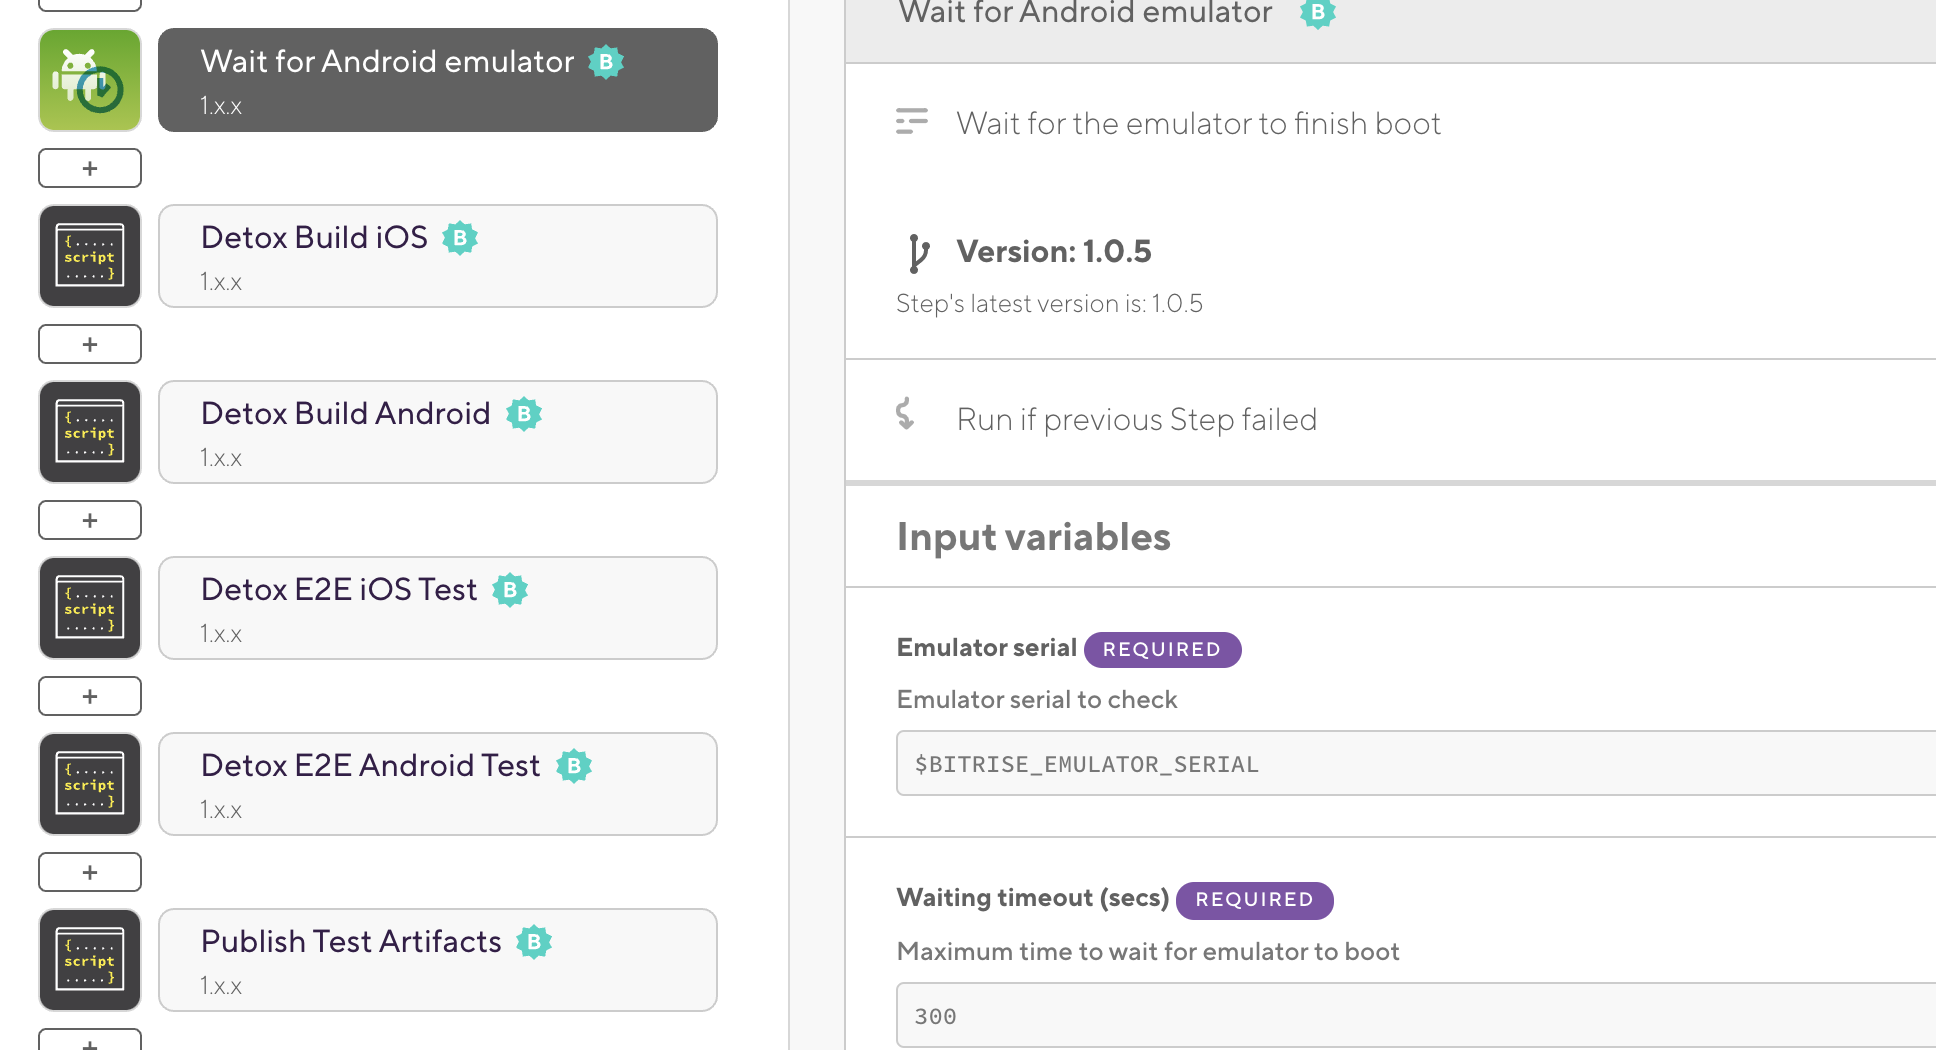Image resolution: width=1936 pixels, height=1050 pixels.
Task: Click the REQUIRED tag beside Waiting timeout
Action: coord(1254,900)
